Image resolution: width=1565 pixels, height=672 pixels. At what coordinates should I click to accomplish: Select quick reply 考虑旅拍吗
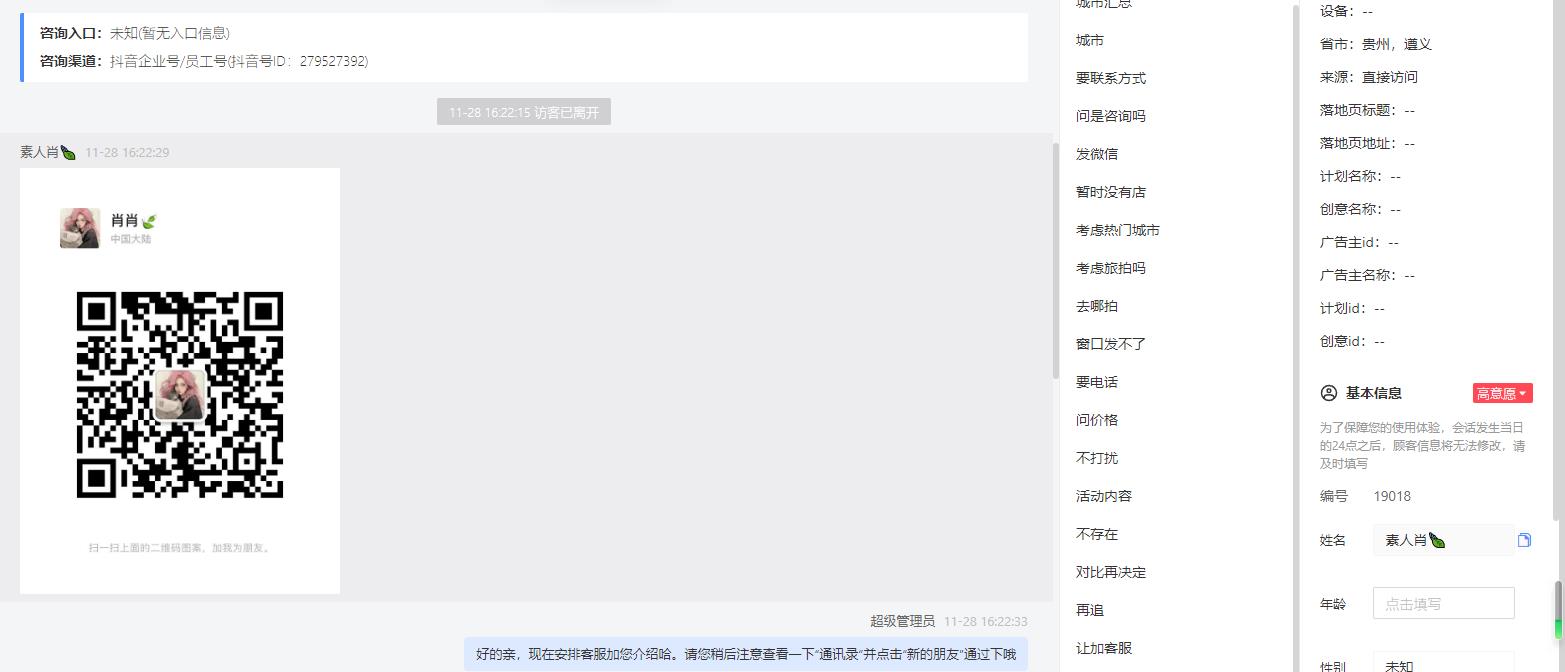[x=1111, y=268]
